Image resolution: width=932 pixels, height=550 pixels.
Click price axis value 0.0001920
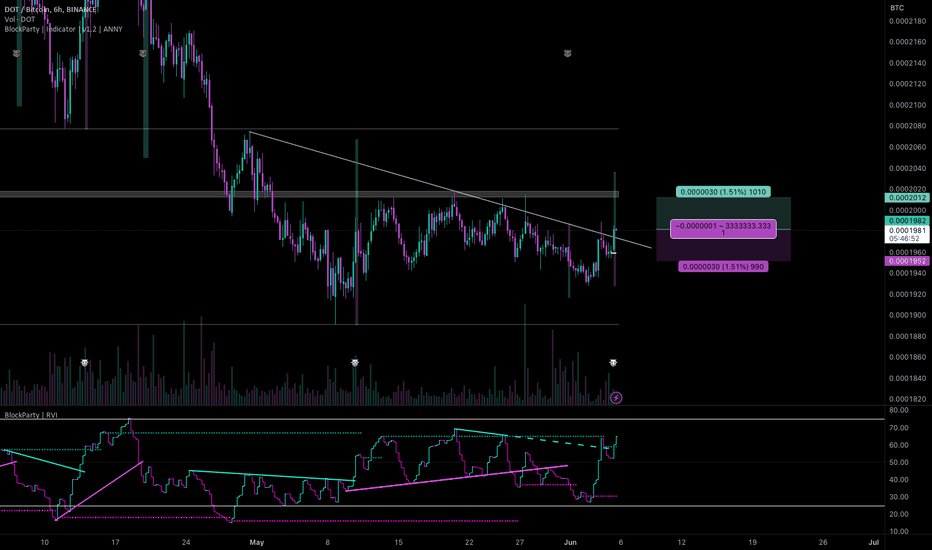907,294
